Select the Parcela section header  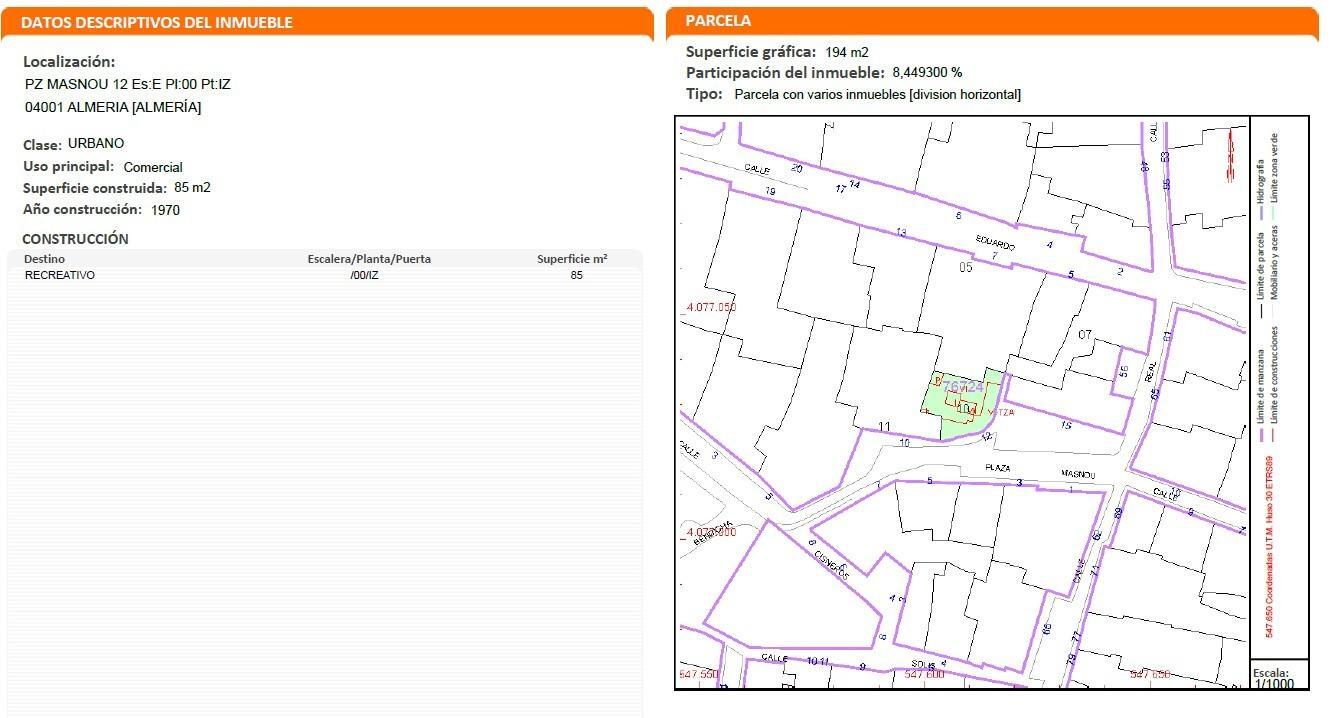click(718, 21)
